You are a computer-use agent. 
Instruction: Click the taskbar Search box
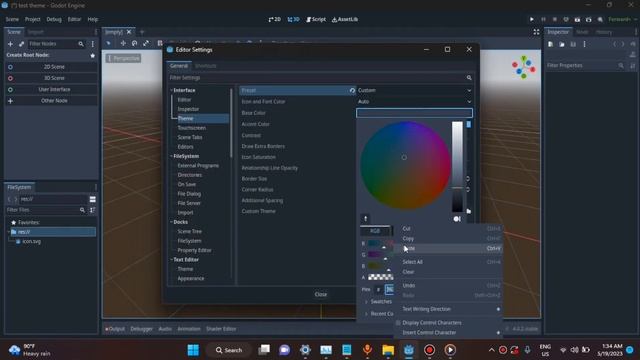pyautogui.click(x=229, y=350)
